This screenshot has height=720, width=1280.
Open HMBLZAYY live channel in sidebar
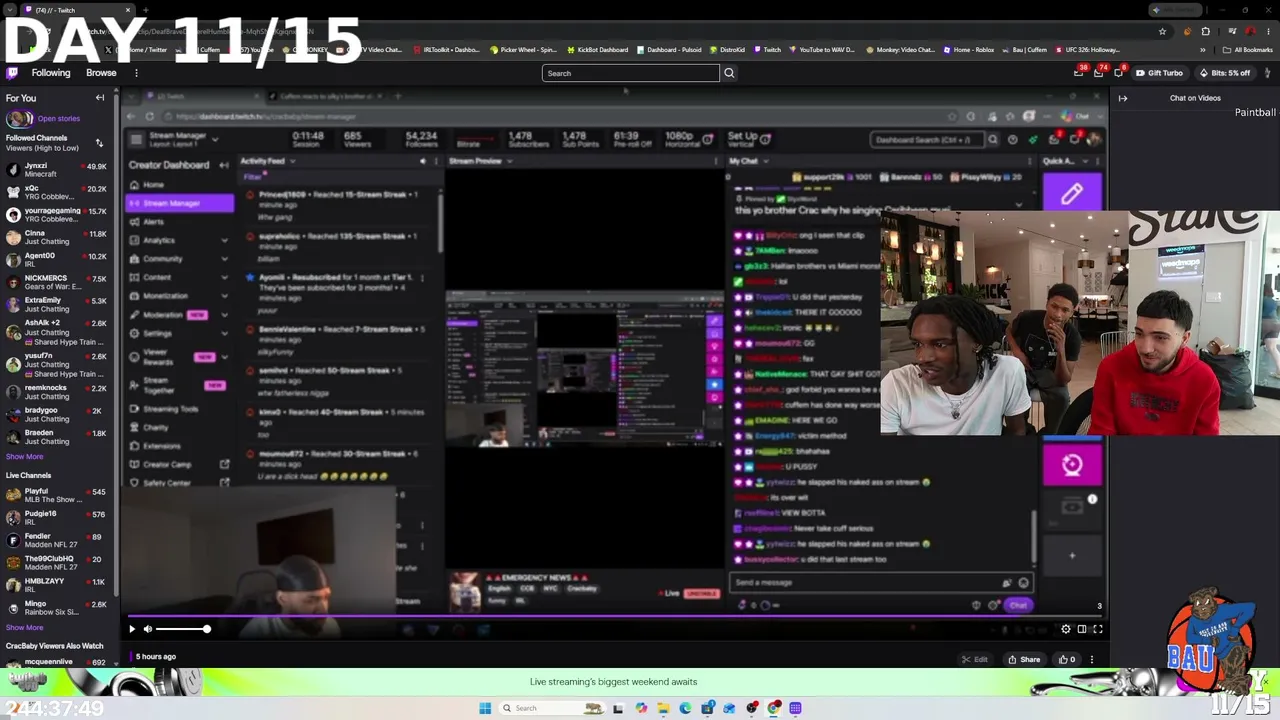pyautogui.click(x=56, y=585)
